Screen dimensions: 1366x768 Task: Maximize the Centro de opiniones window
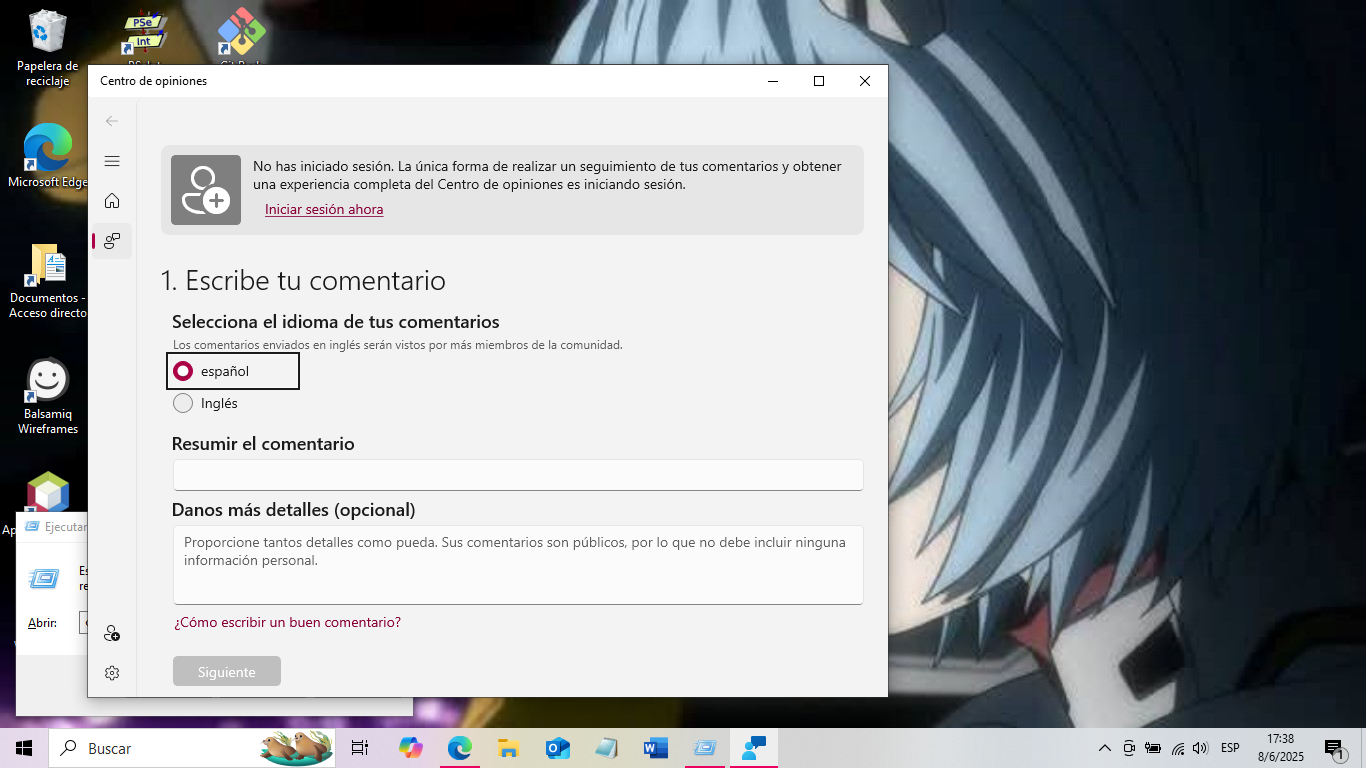(x=819, y=81)
